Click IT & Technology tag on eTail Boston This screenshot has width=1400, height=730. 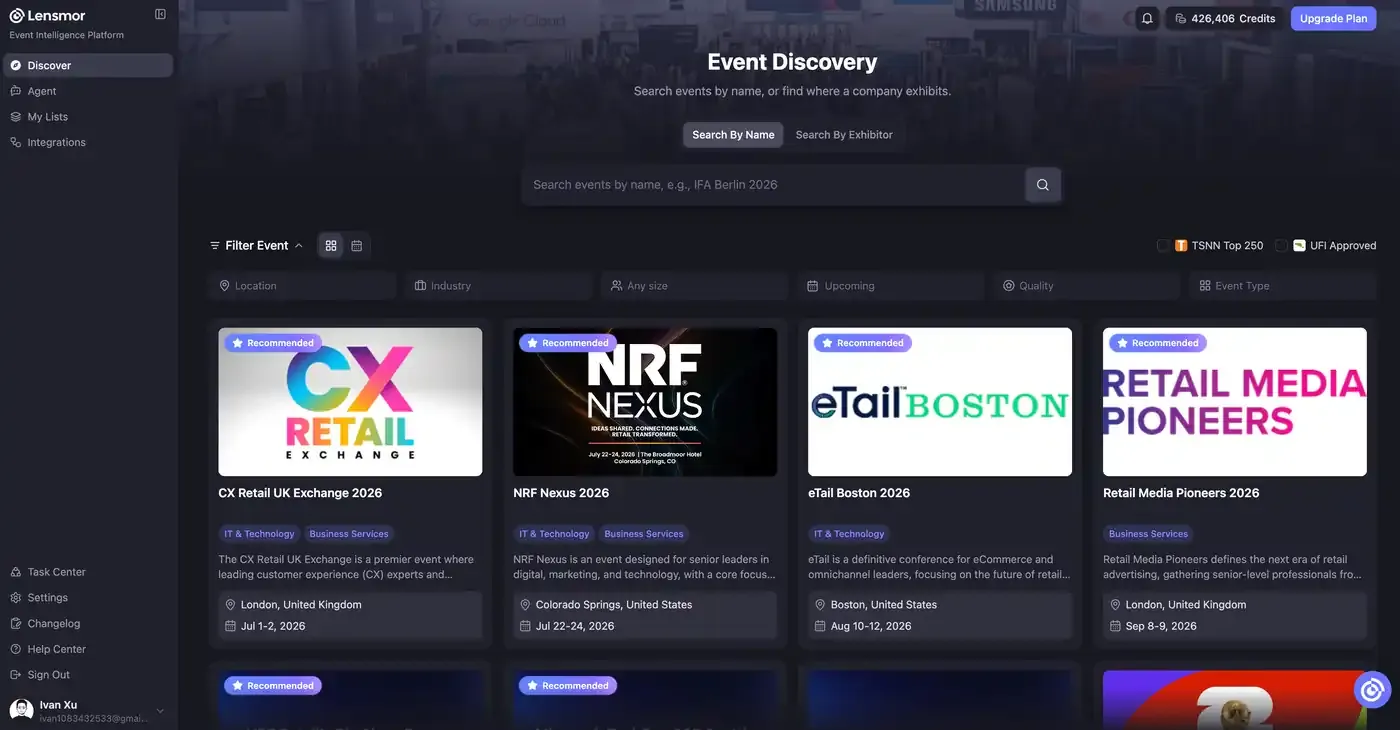[x=849, y=534]
